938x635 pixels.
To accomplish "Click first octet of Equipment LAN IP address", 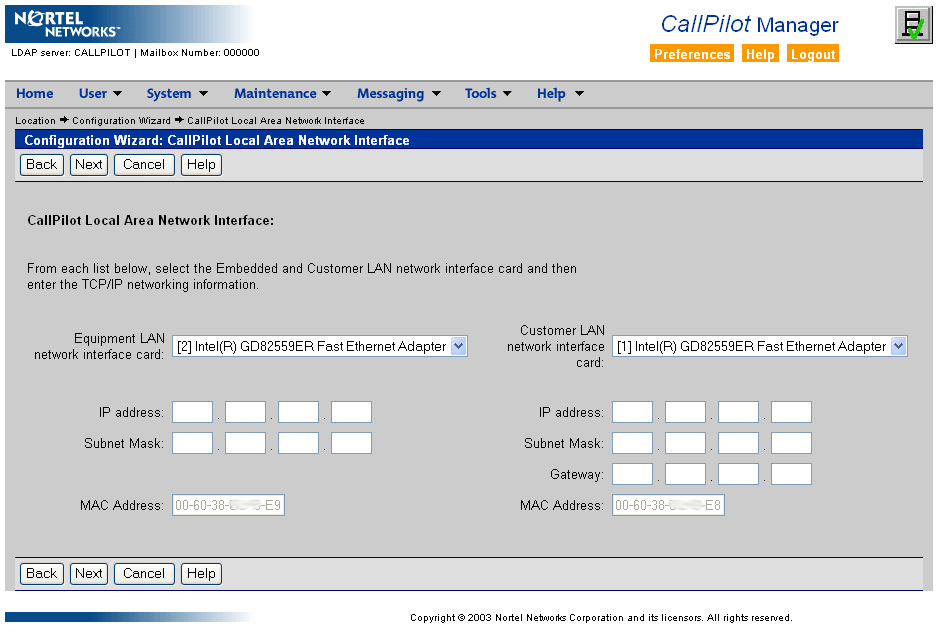I will tap(193, 412).
